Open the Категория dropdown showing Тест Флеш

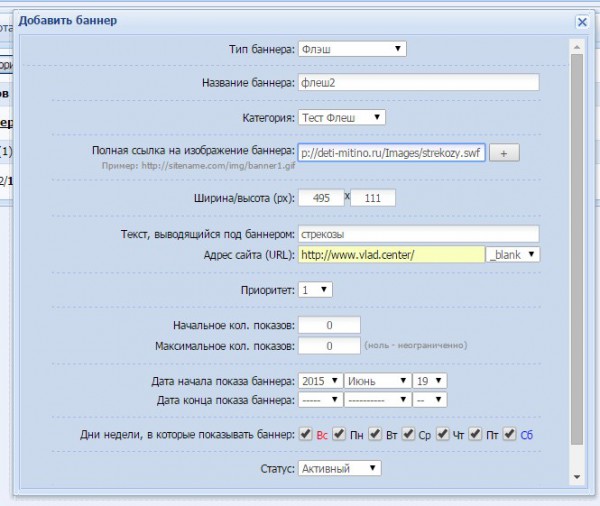coord(342,118)
